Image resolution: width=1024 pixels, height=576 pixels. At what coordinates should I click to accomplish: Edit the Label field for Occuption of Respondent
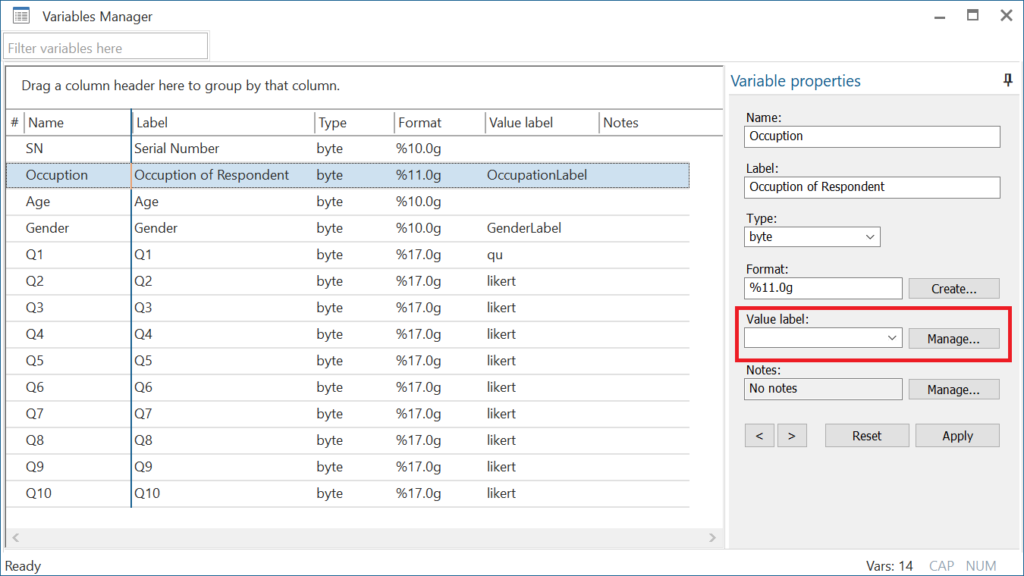point(872,187)
